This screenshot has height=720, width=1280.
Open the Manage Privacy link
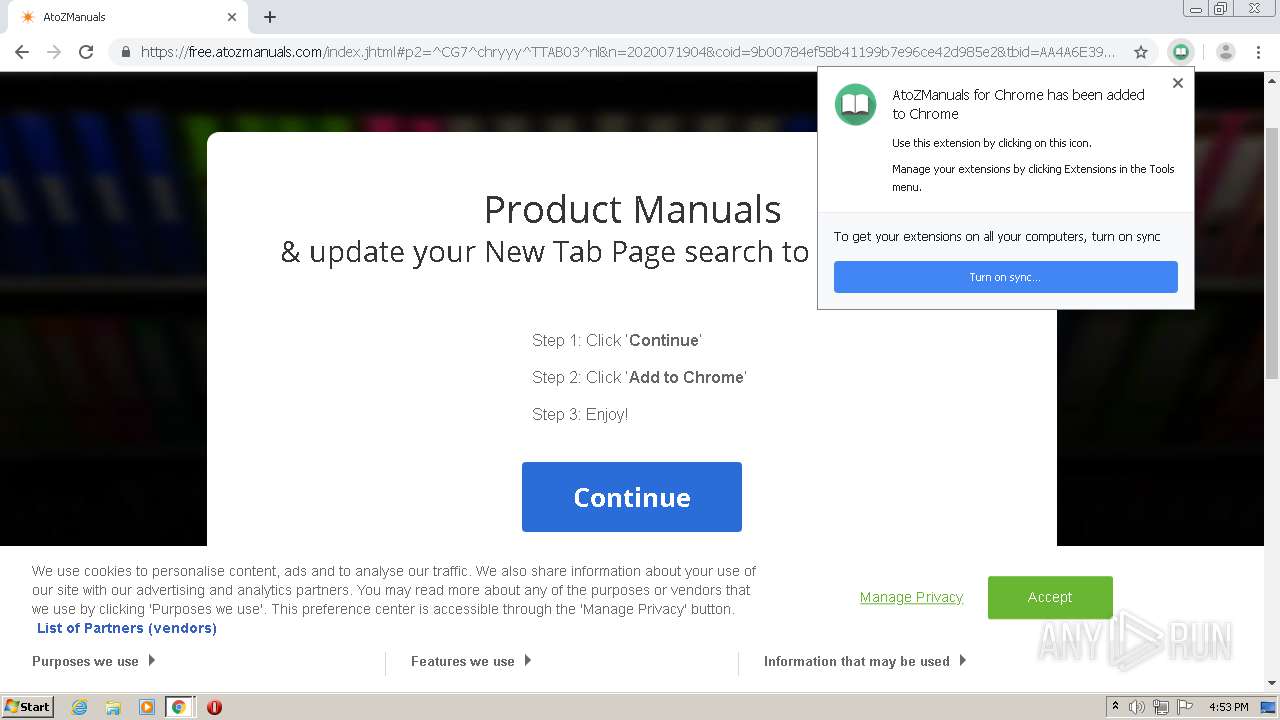[x=911, y=597]
